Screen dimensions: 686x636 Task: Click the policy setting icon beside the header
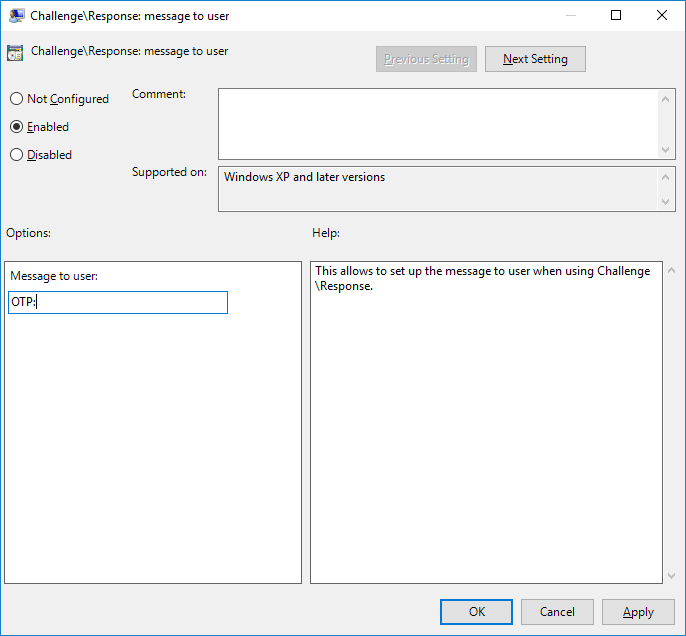pos(15,53)
